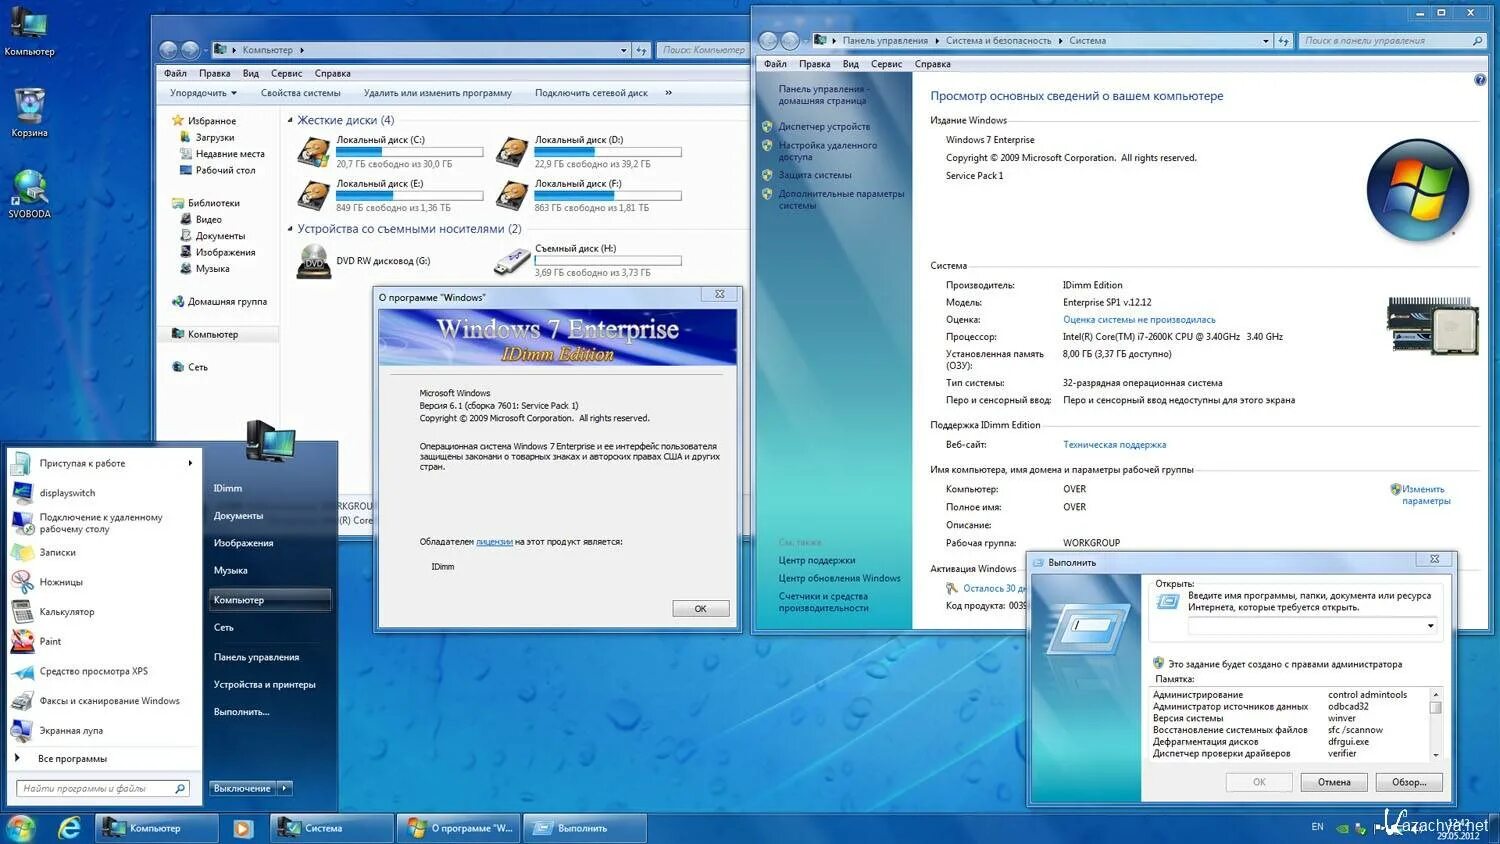This screenshot has width=1500, height=844.
Task: Select removable disk (H:) icon
Action: (x=512, y=261)
